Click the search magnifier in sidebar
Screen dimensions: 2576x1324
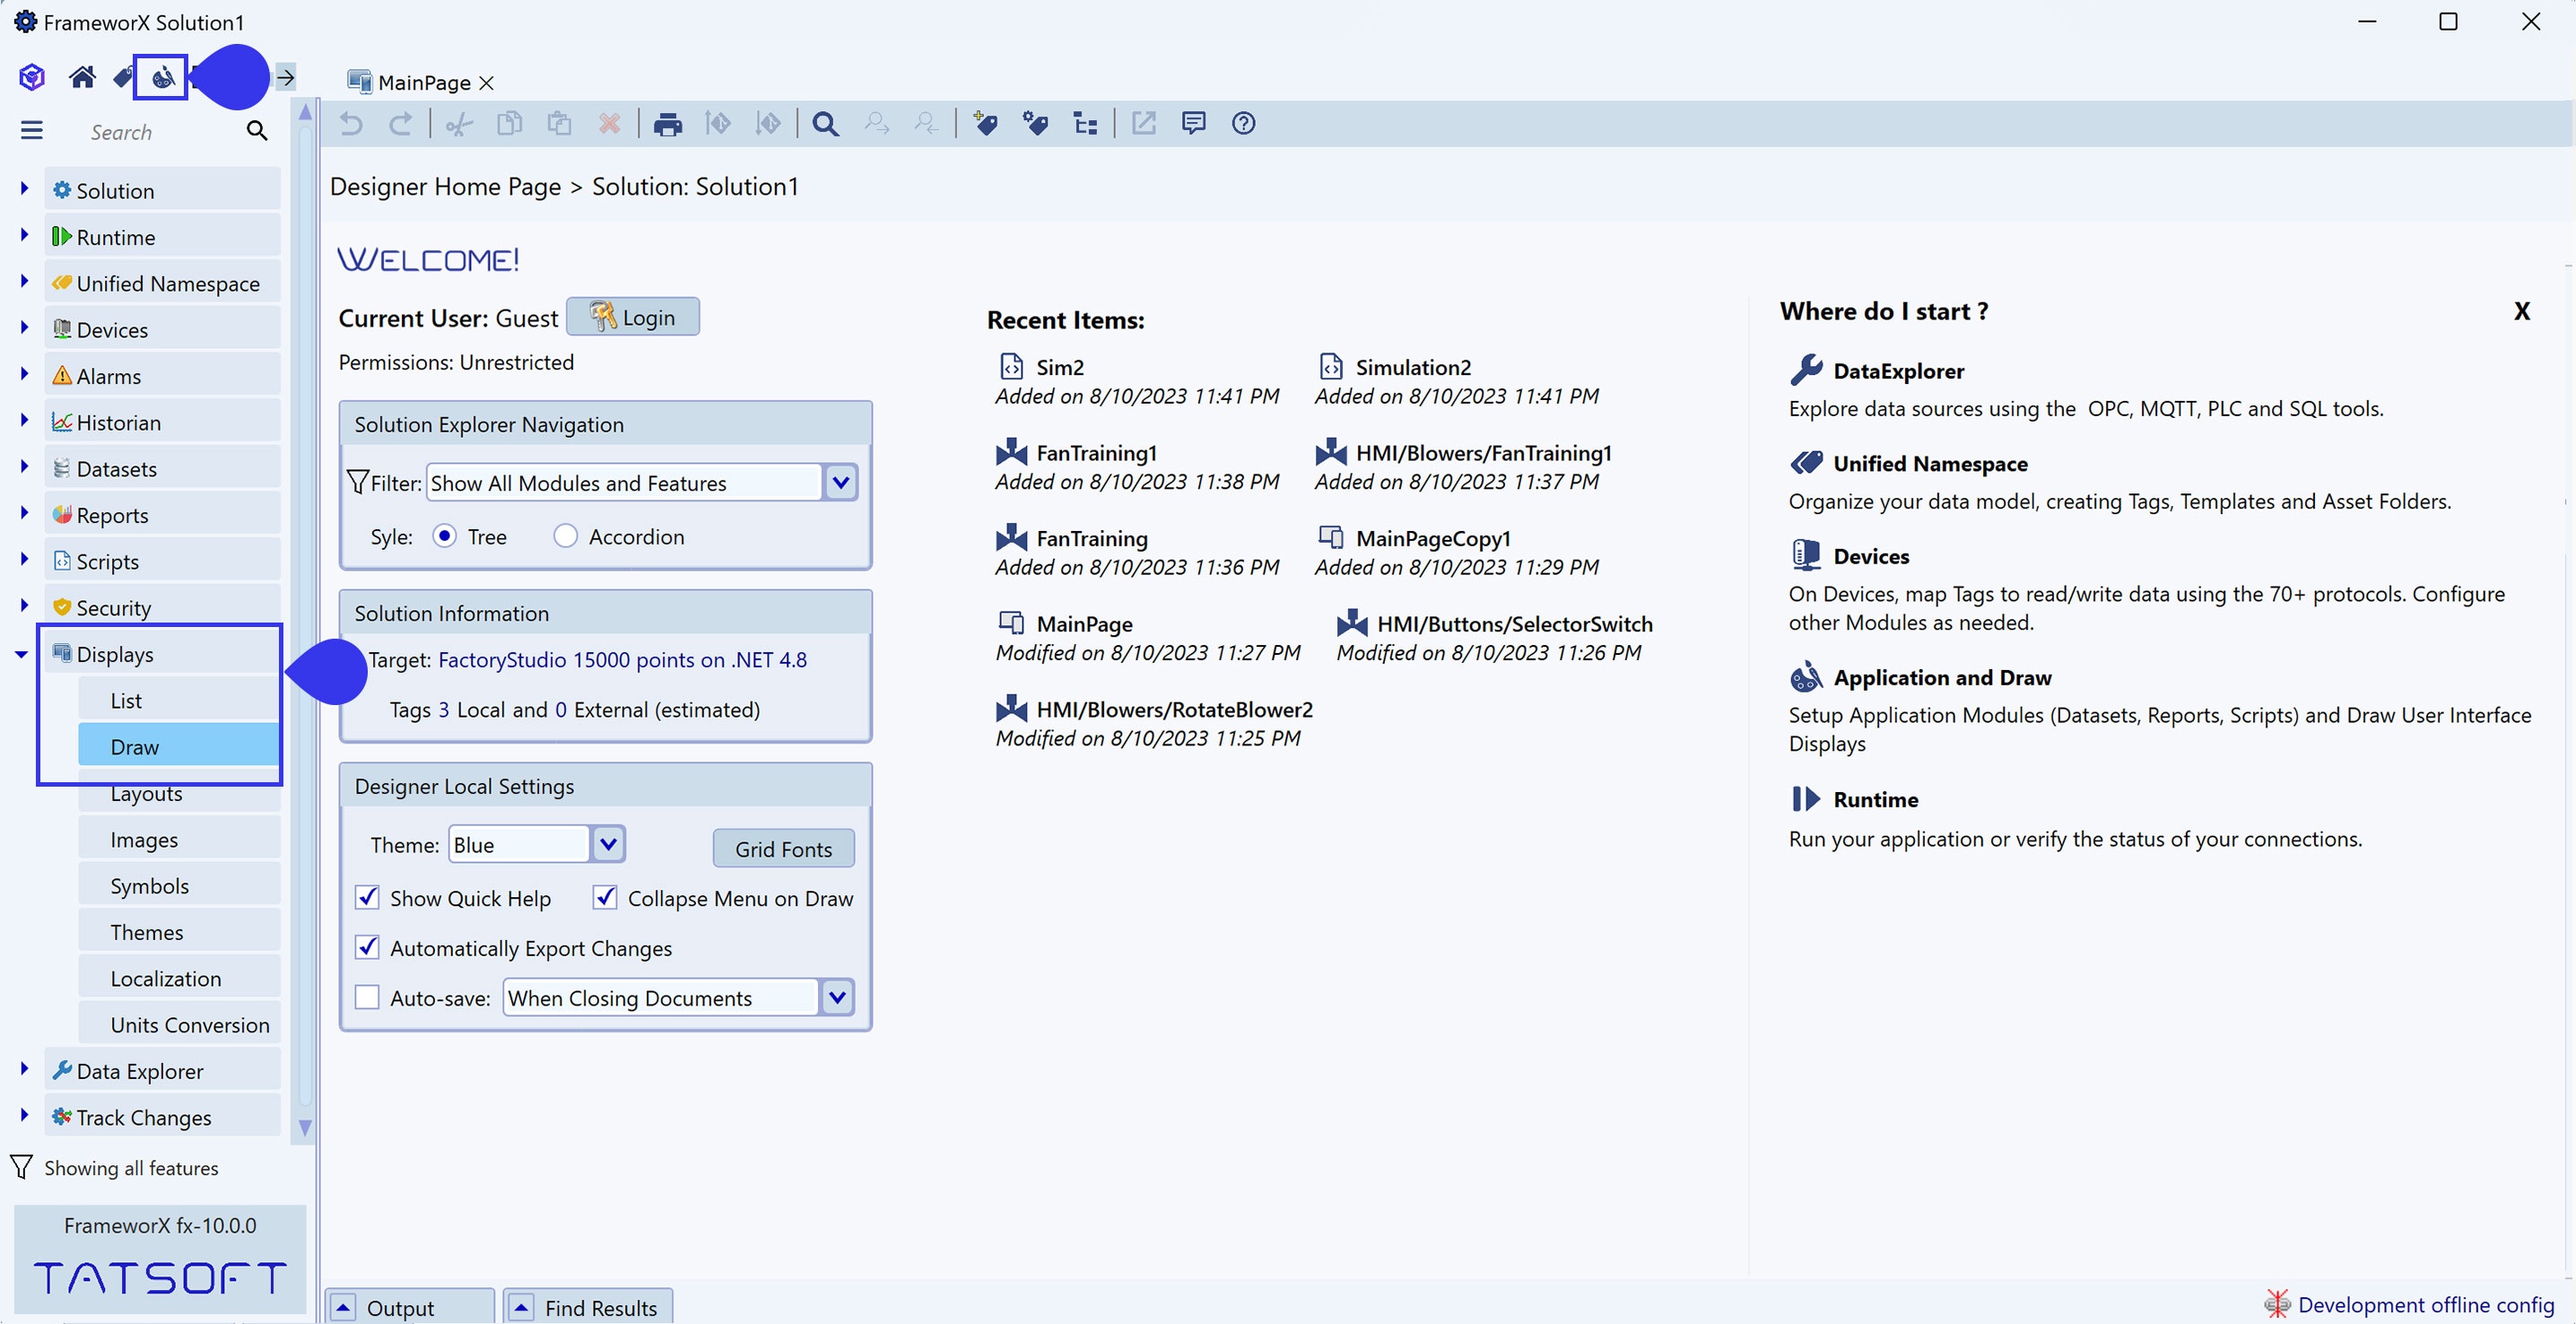point(257,131)
